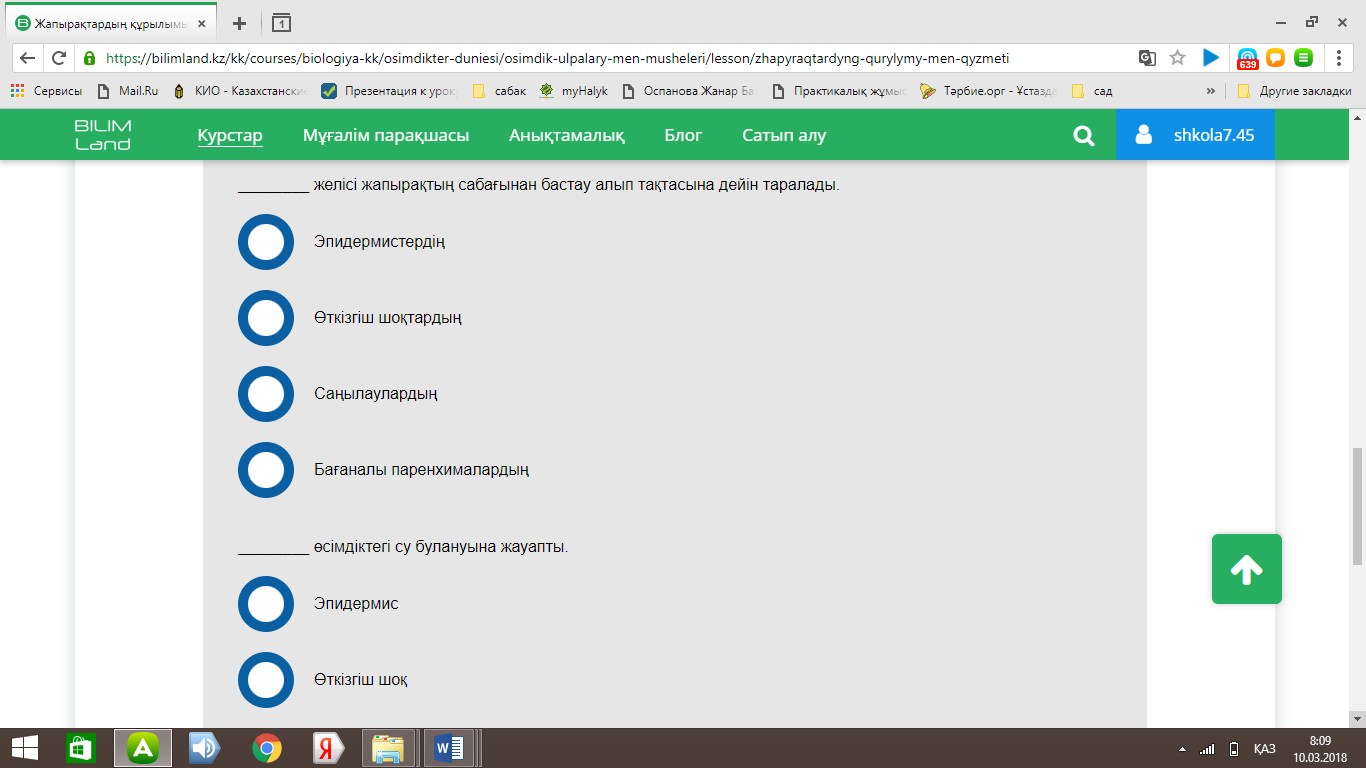Select the answer Өткізгіш шоқ

point(266,680)
